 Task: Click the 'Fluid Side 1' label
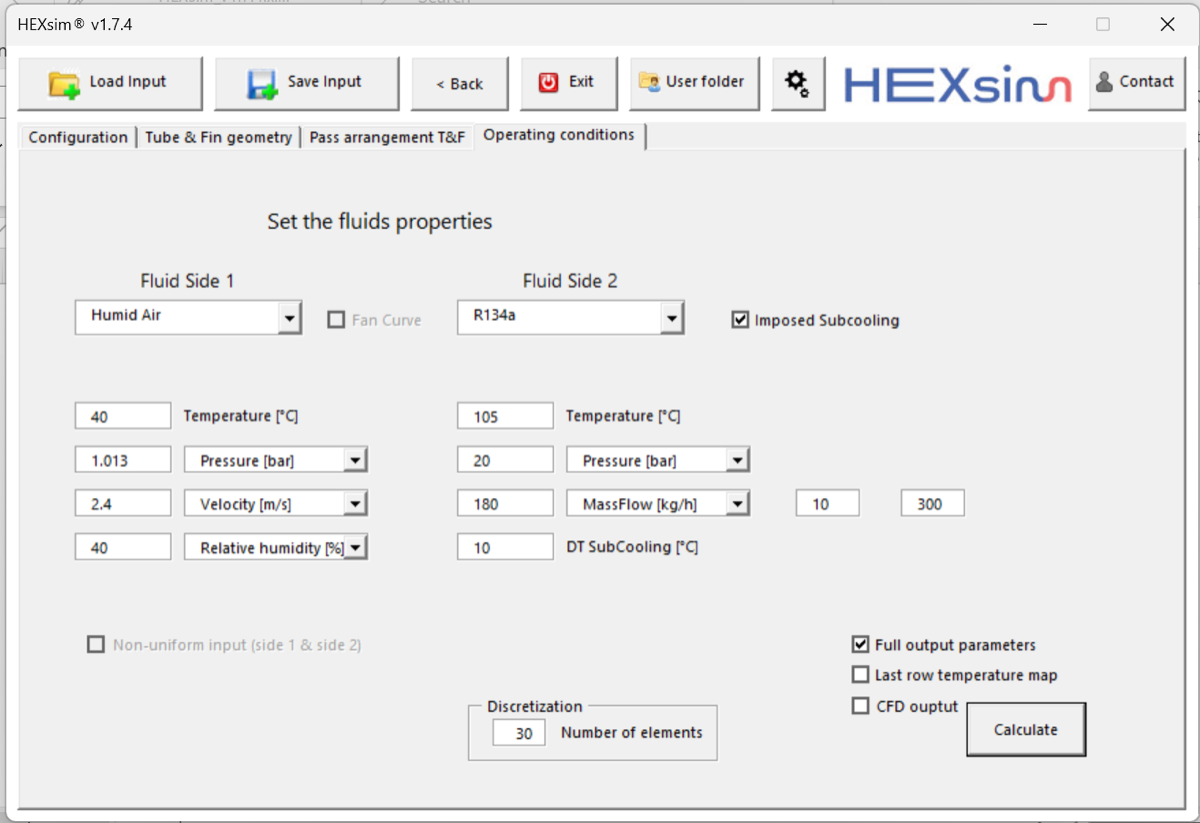(187, 281)
